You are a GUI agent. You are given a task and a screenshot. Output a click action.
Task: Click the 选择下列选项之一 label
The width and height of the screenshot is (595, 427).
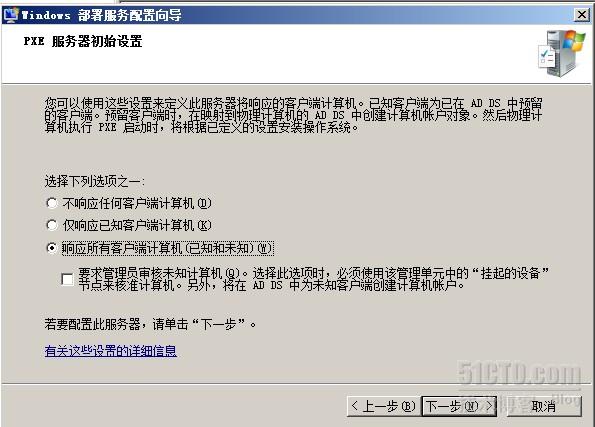pyautogui.click(x=94, y=181)
